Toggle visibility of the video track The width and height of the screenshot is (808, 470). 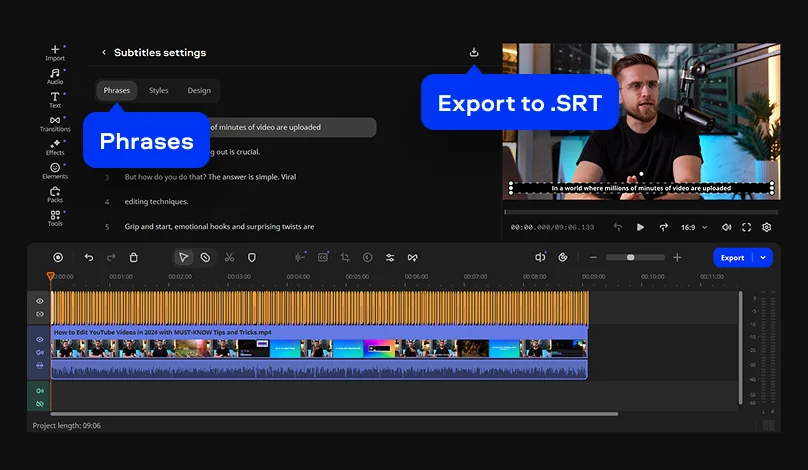[x=40, y=340]
